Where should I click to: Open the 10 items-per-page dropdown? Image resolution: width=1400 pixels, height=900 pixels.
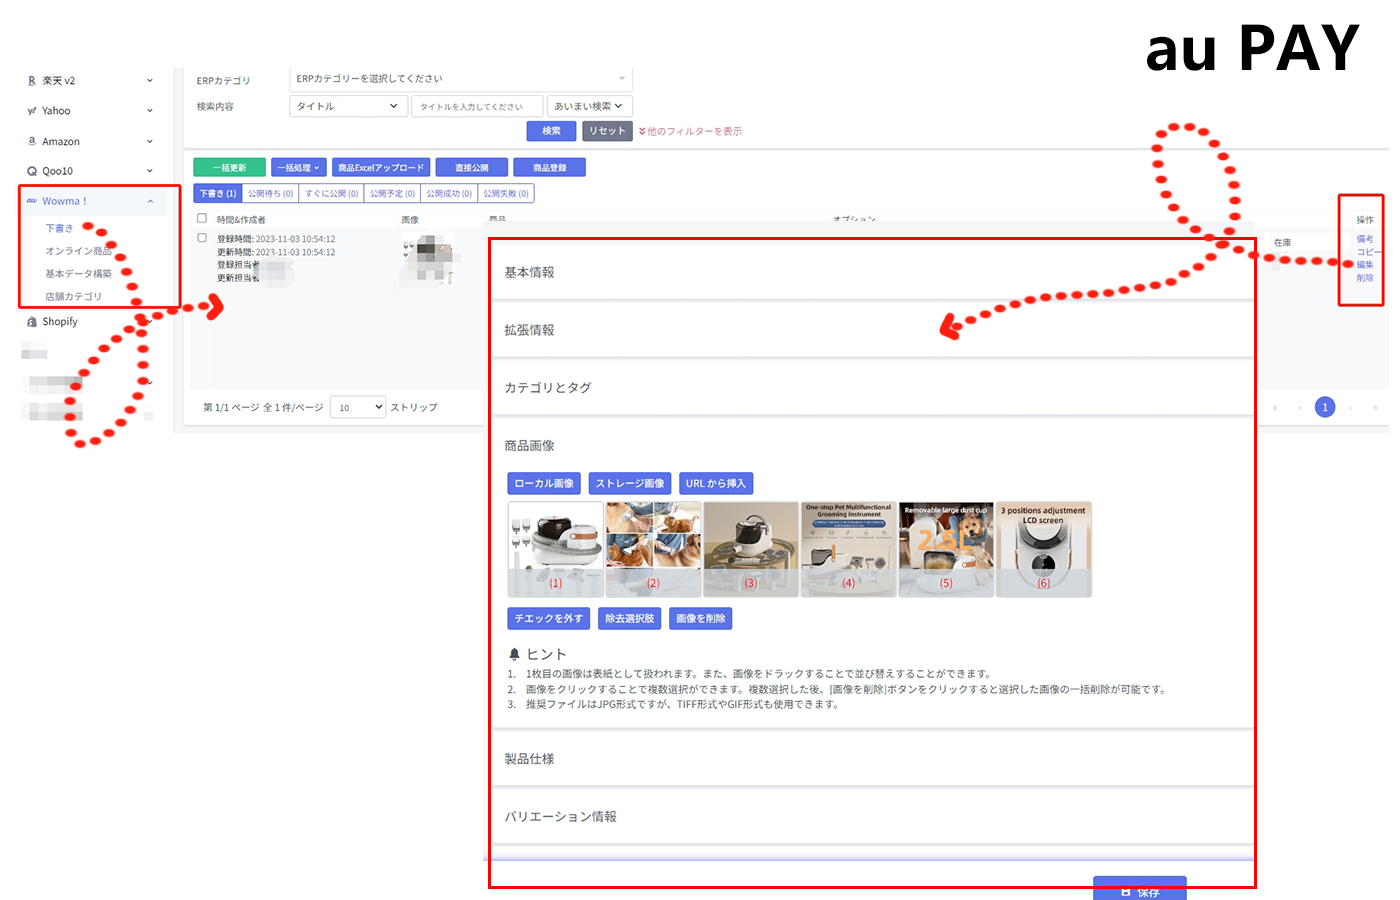[358, 407]
